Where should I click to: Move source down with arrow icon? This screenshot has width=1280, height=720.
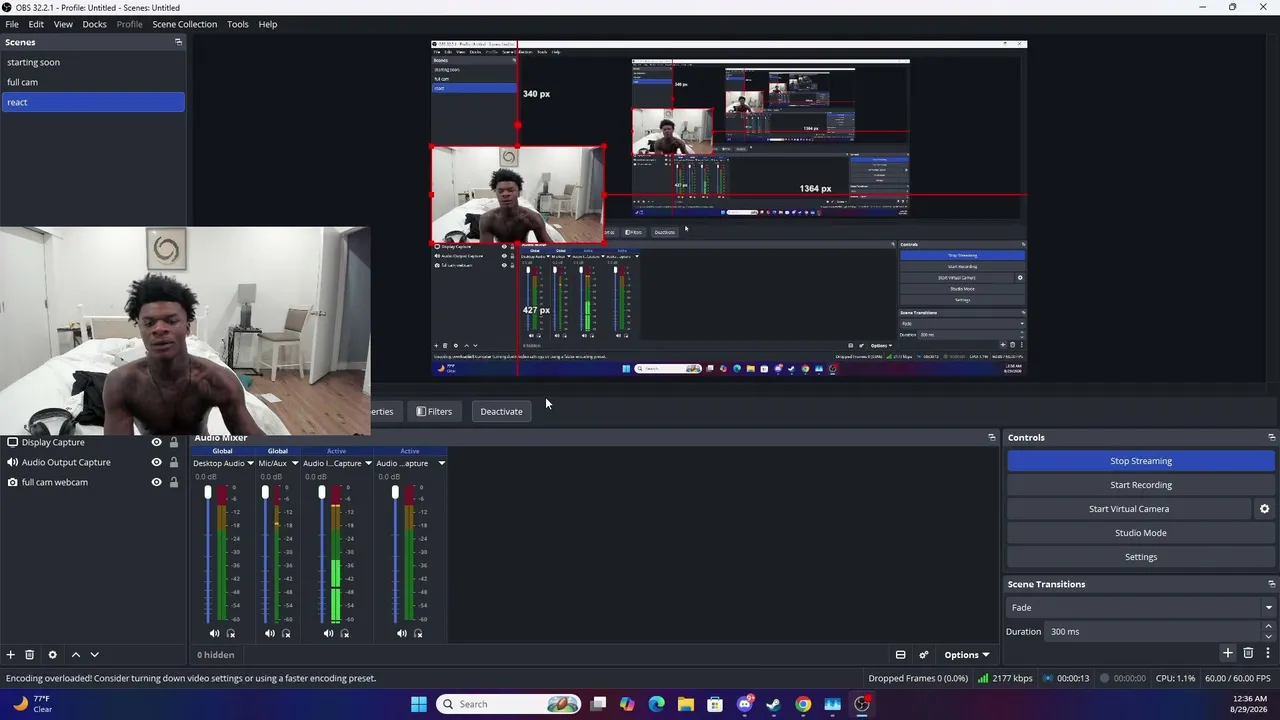tap(95, 655)
